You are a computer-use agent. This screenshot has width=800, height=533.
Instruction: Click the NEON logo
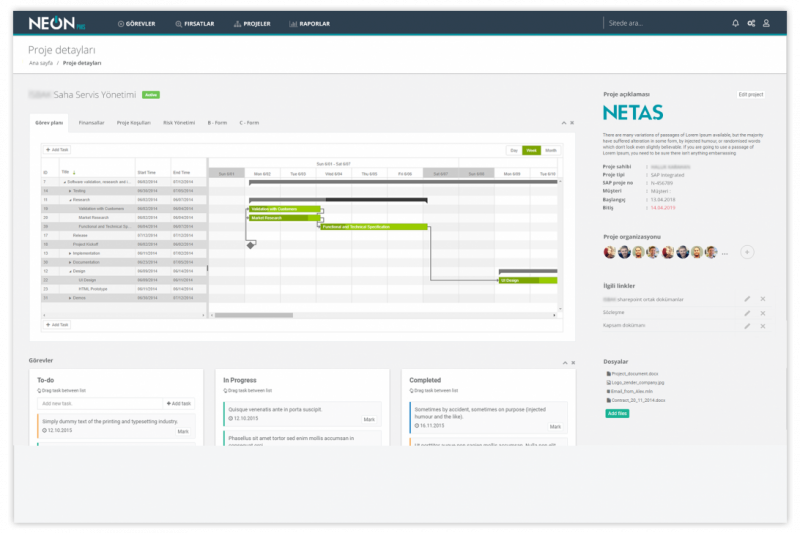coord(57,23)
